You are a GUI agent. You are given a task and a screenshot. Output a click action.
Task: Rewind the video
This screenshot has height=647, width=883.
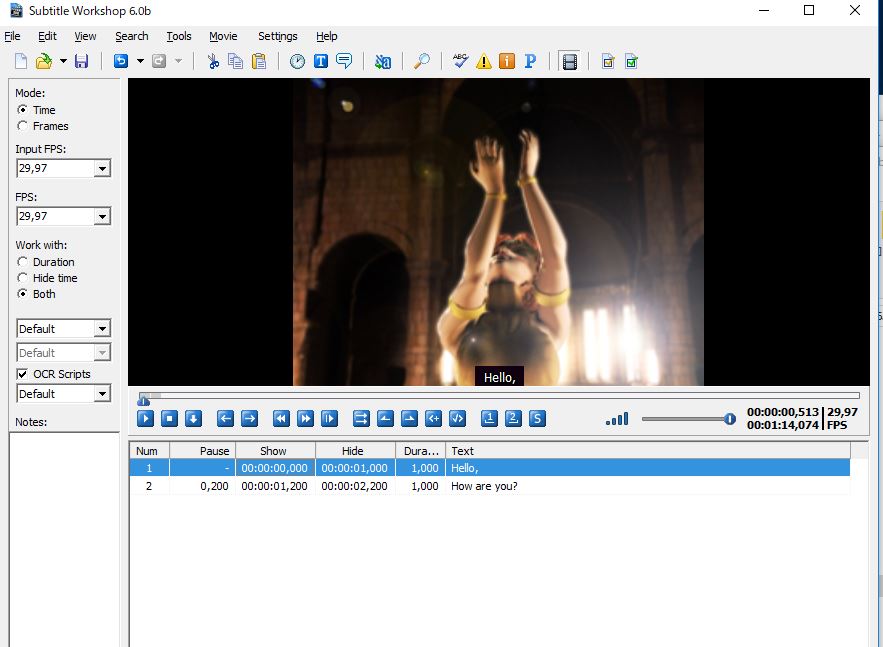[281, 418]
